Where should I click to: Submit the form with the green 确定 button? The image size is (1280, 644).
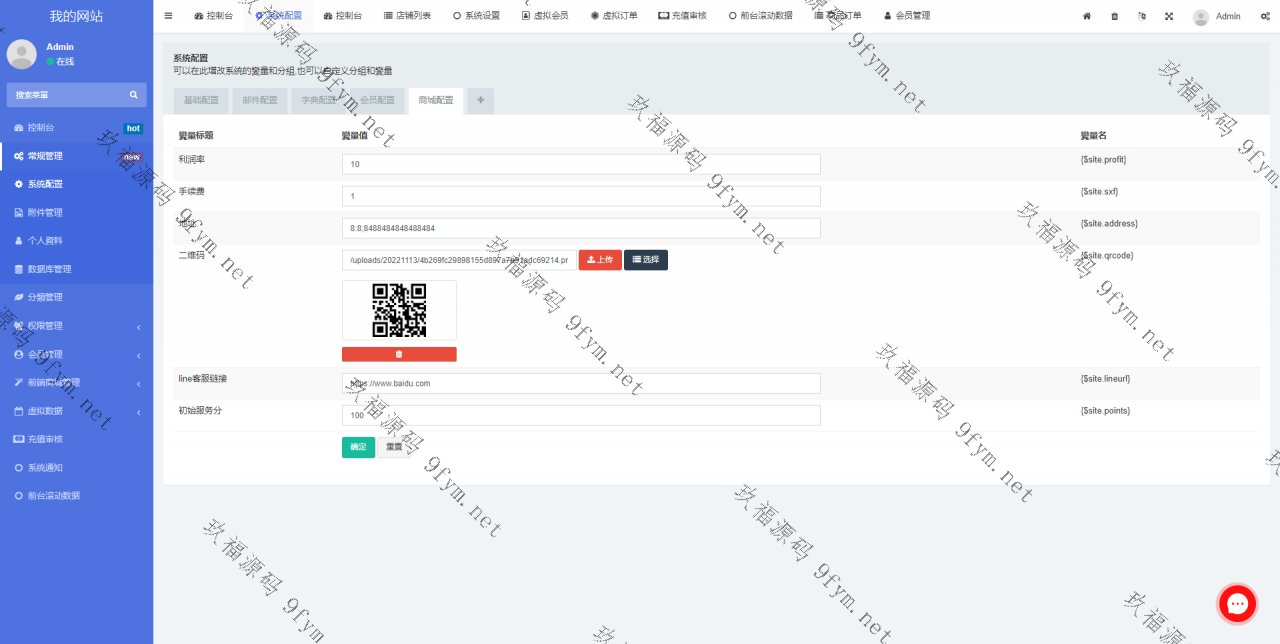point(358,447)
